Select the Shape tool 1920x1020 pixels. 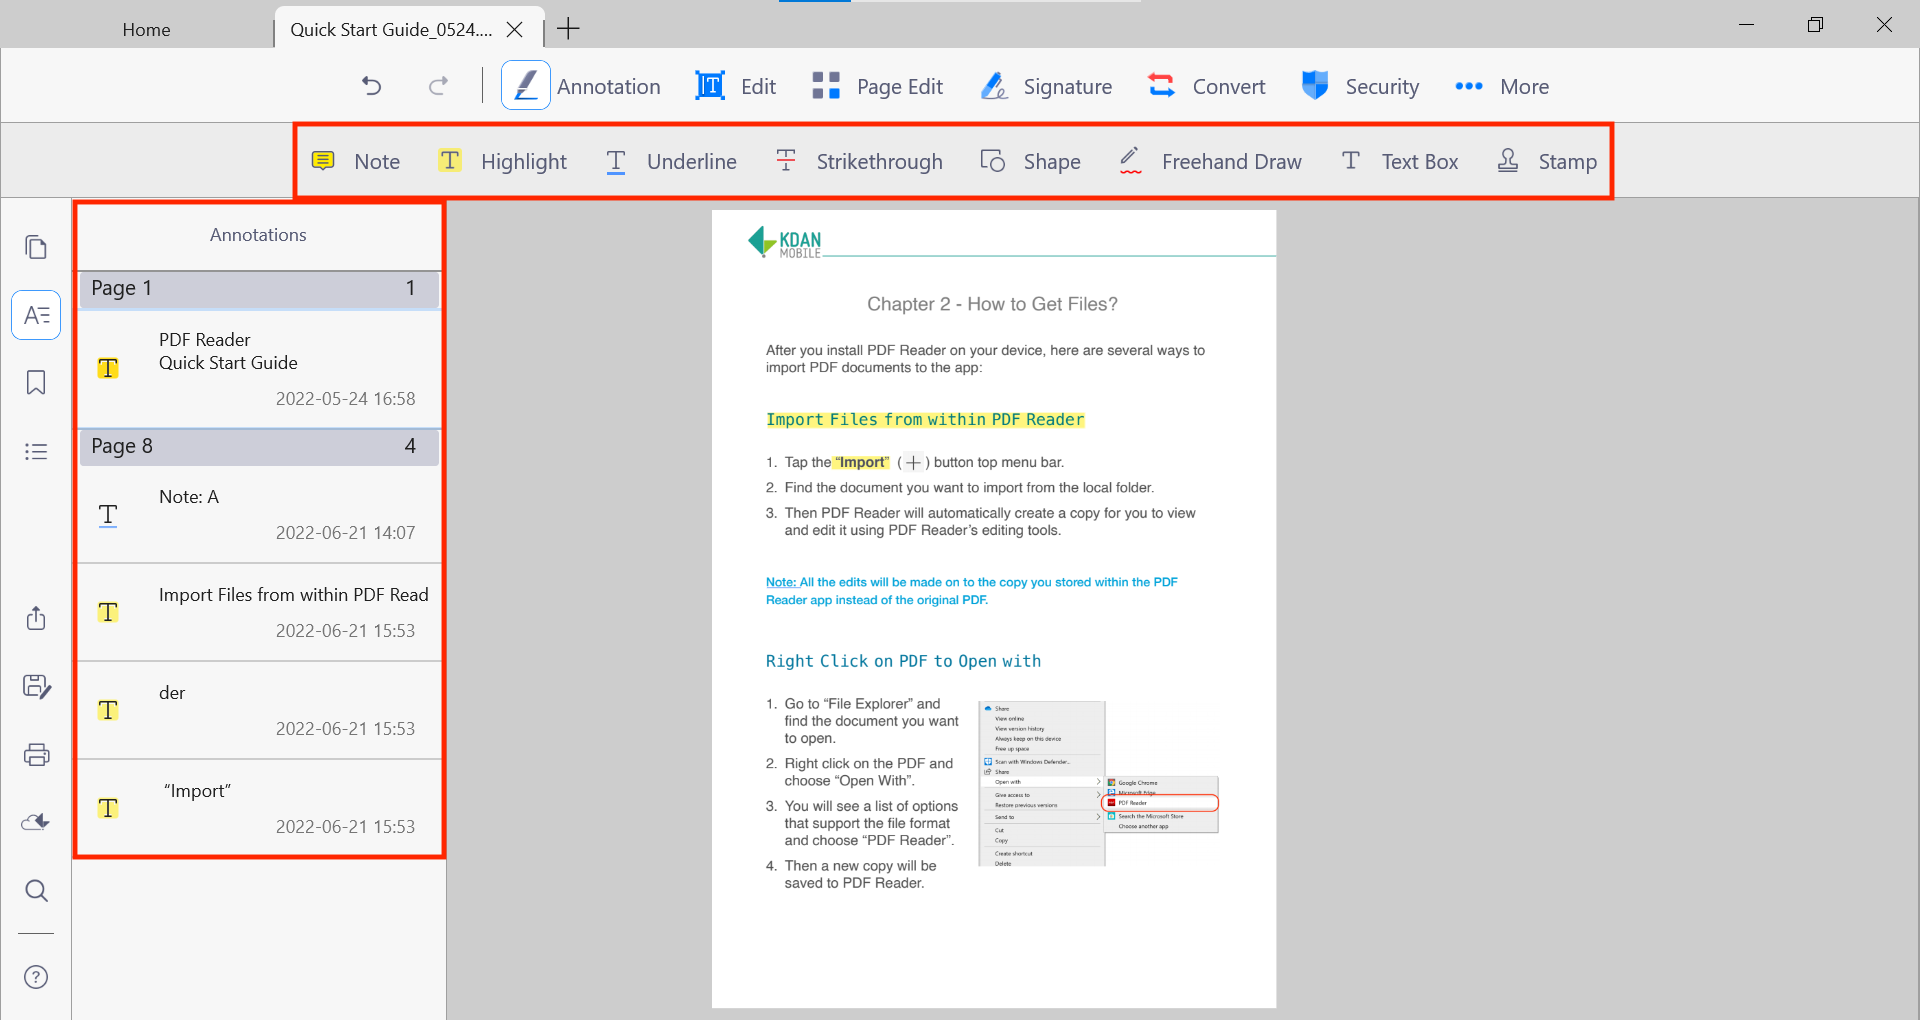(x=1030, y=161)
